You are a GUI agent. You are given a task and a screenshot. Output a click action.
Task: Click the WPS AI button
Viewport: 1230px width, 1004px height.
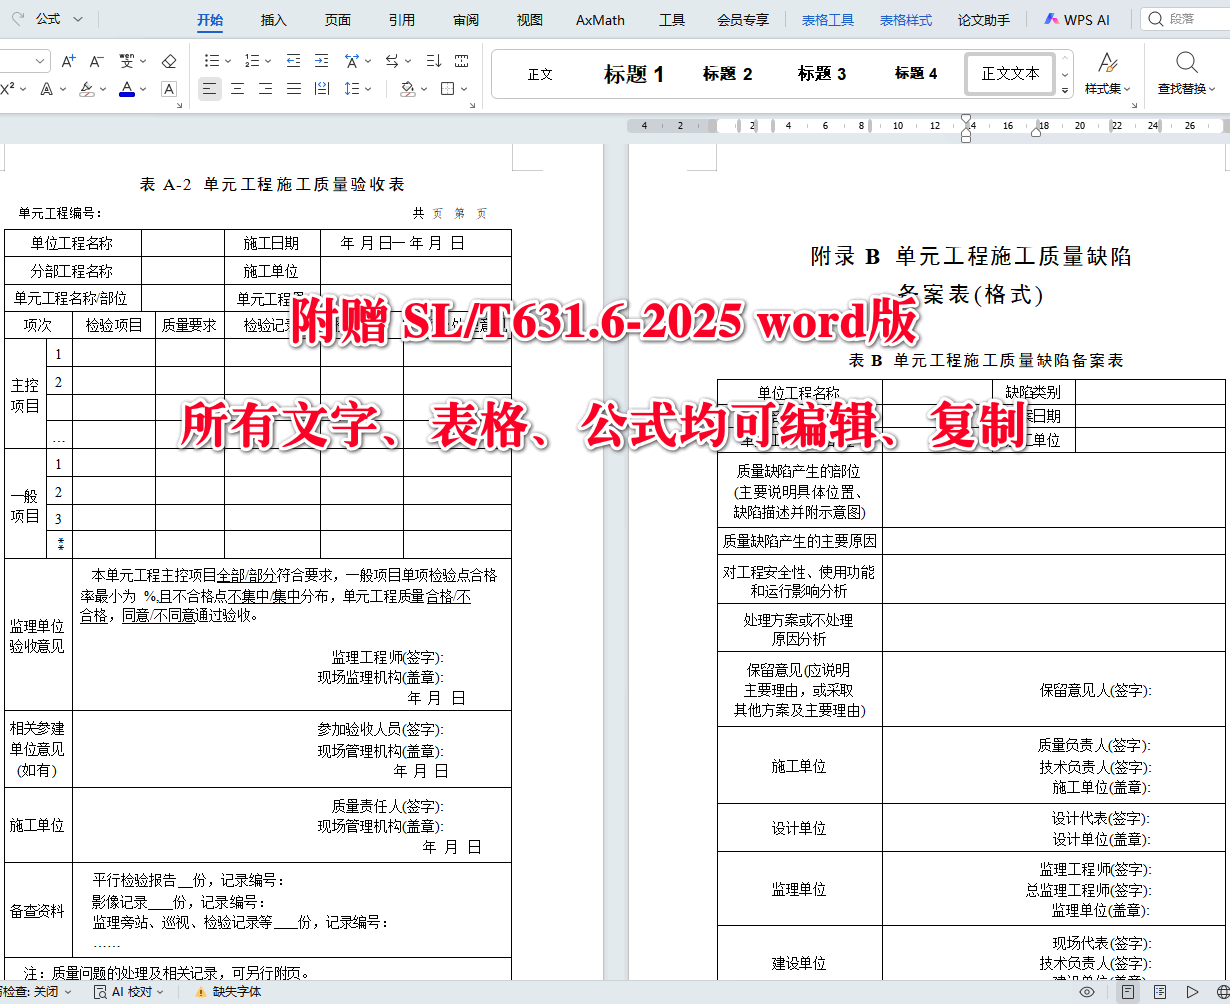1076,19
